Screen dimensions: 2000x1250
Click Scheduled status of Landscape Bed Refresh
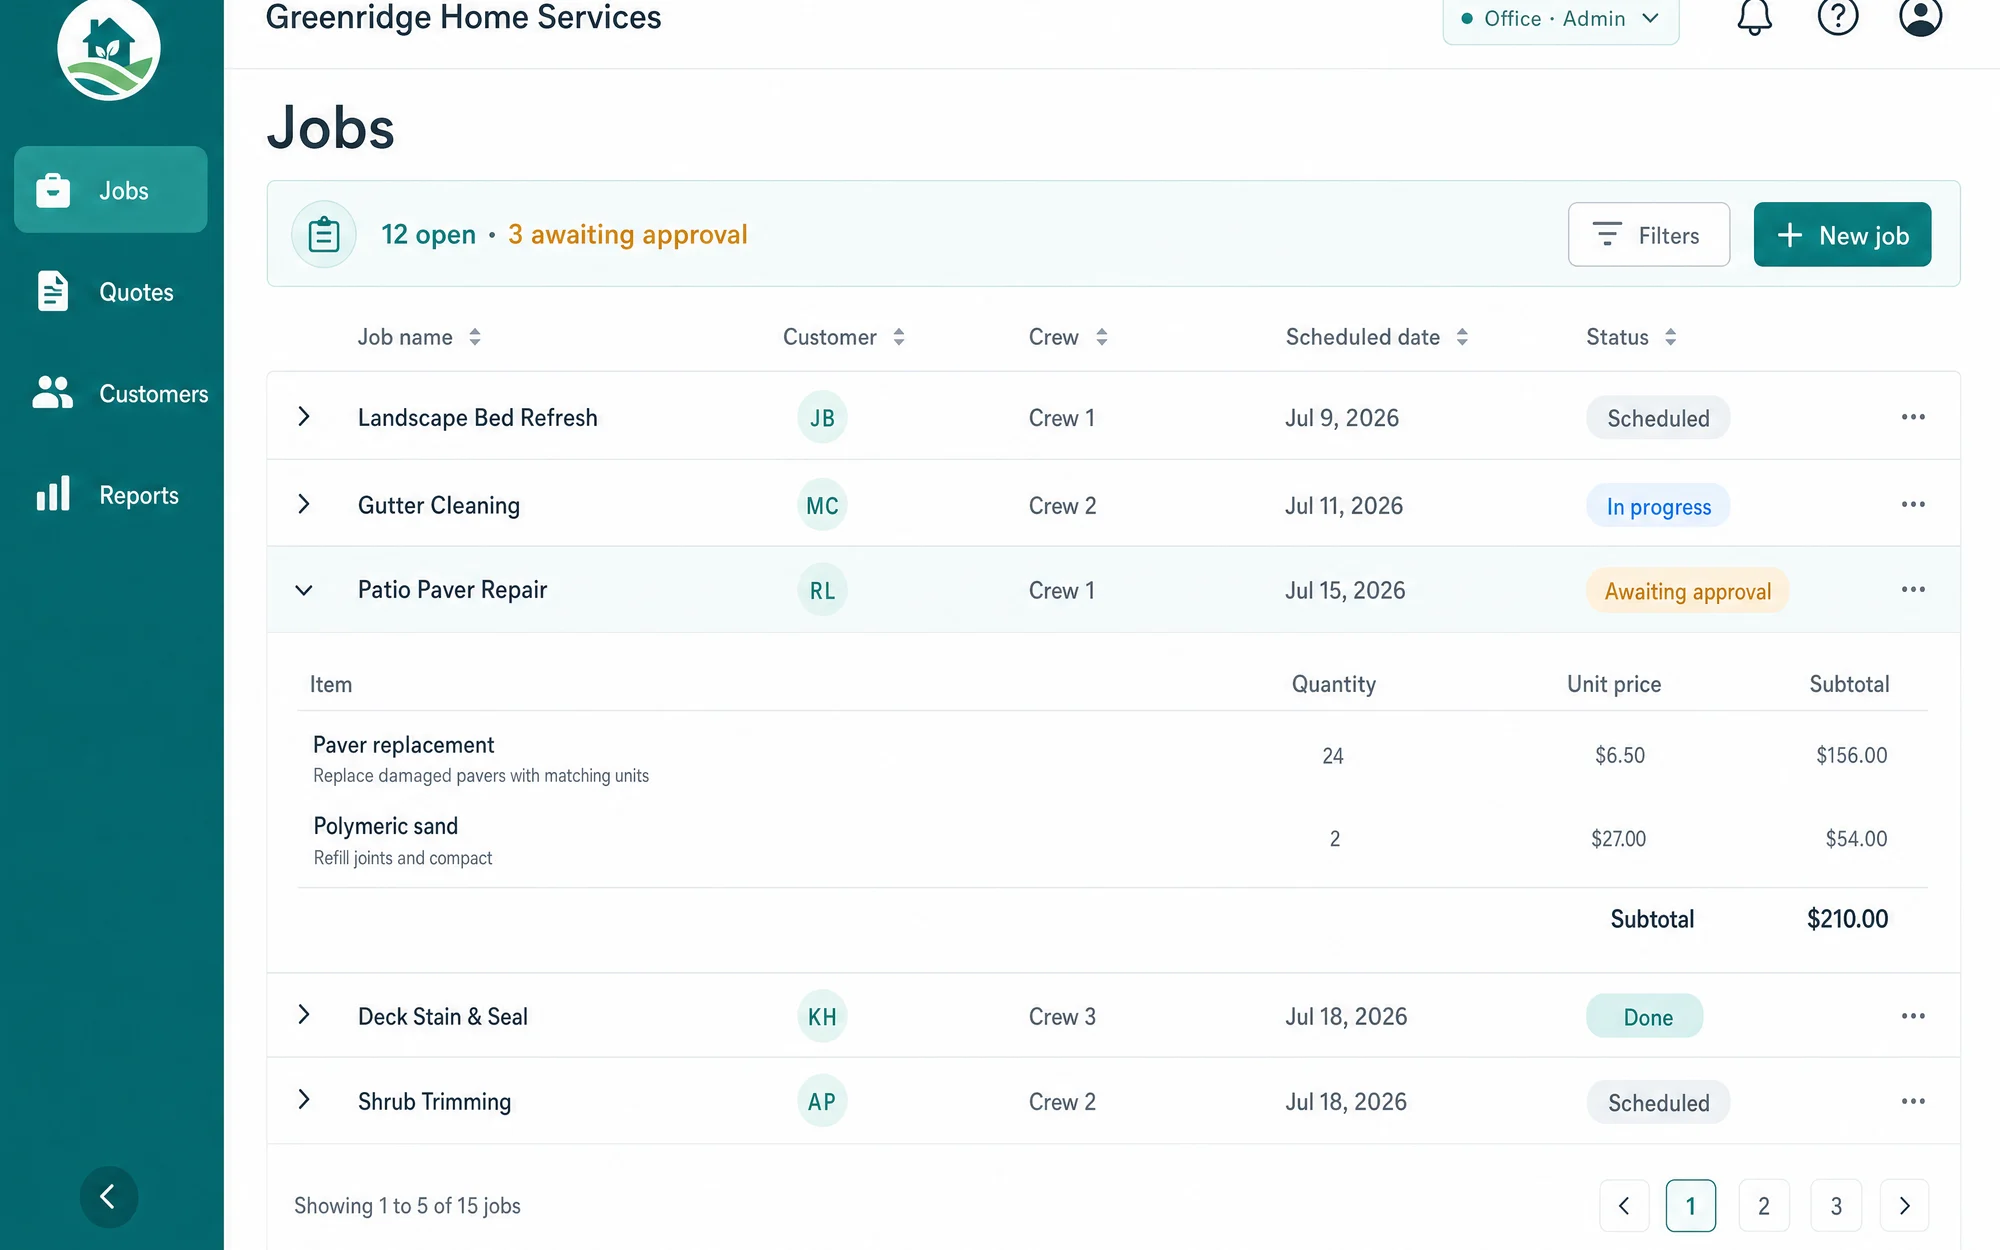[1658, 418]
